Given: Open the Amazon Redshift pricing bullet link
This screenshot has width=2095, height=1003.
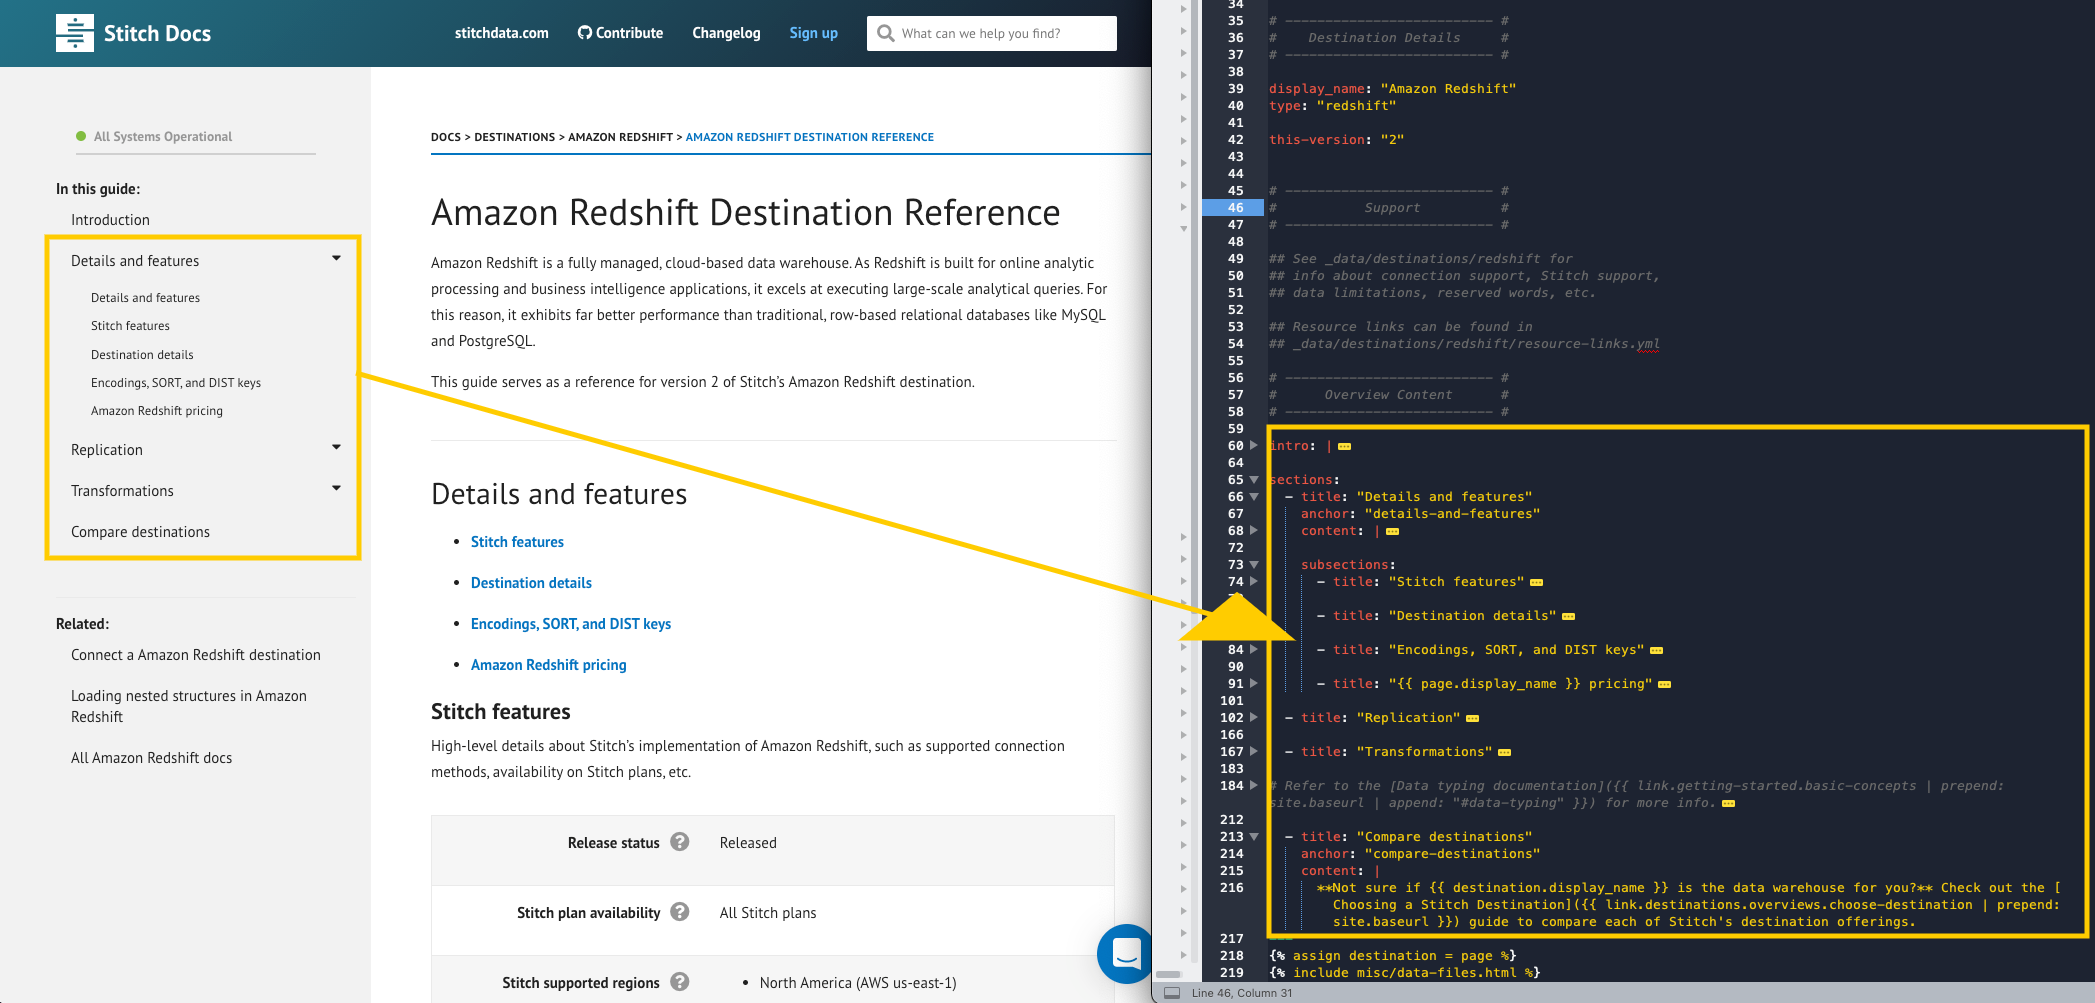Looking at the screenshot, I should pos(548,665).
